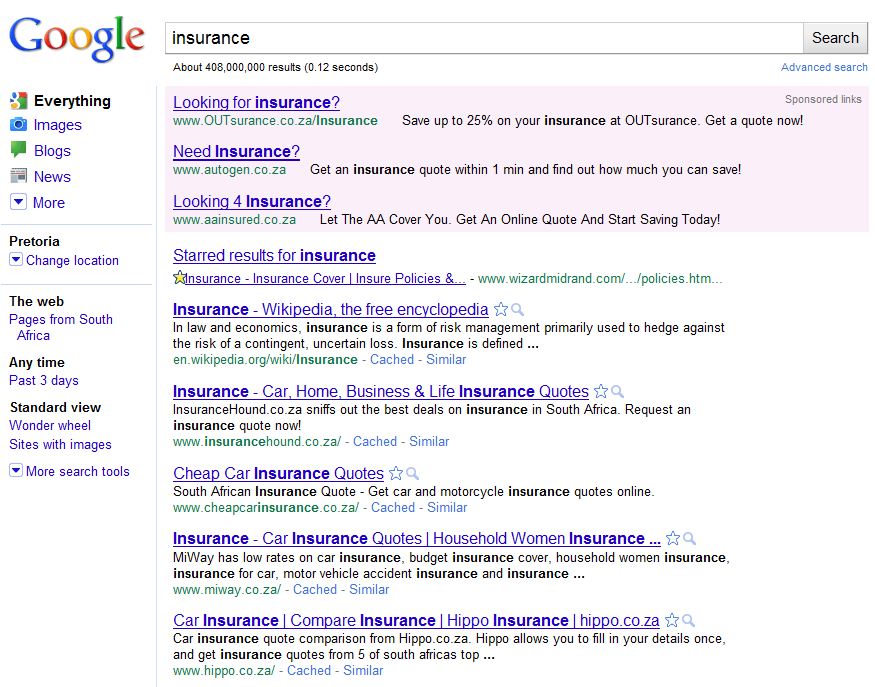Open instant preview for the Hippo result

click(x=688, y=621)
